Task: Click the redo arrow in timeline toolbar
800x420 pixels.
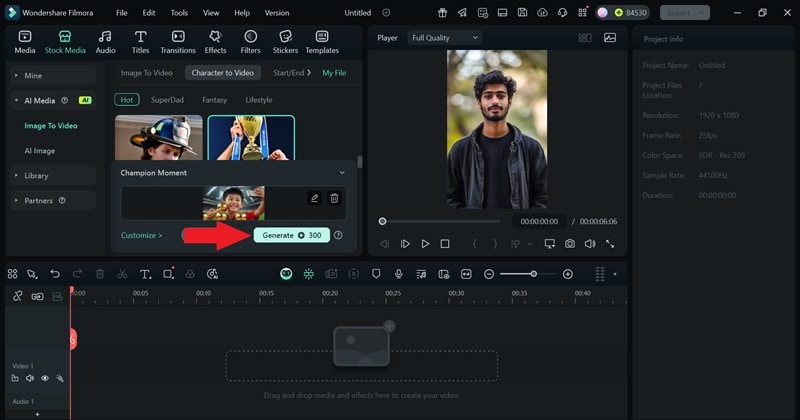Action: [x=77, y=274]
